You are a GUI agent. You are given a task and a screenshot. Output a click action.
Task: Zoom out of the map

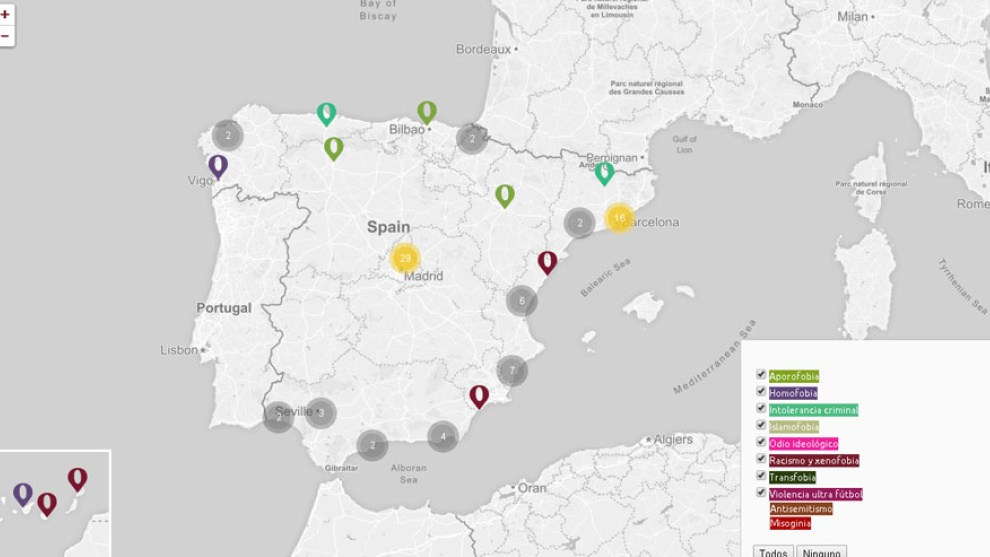coord(6,37)
